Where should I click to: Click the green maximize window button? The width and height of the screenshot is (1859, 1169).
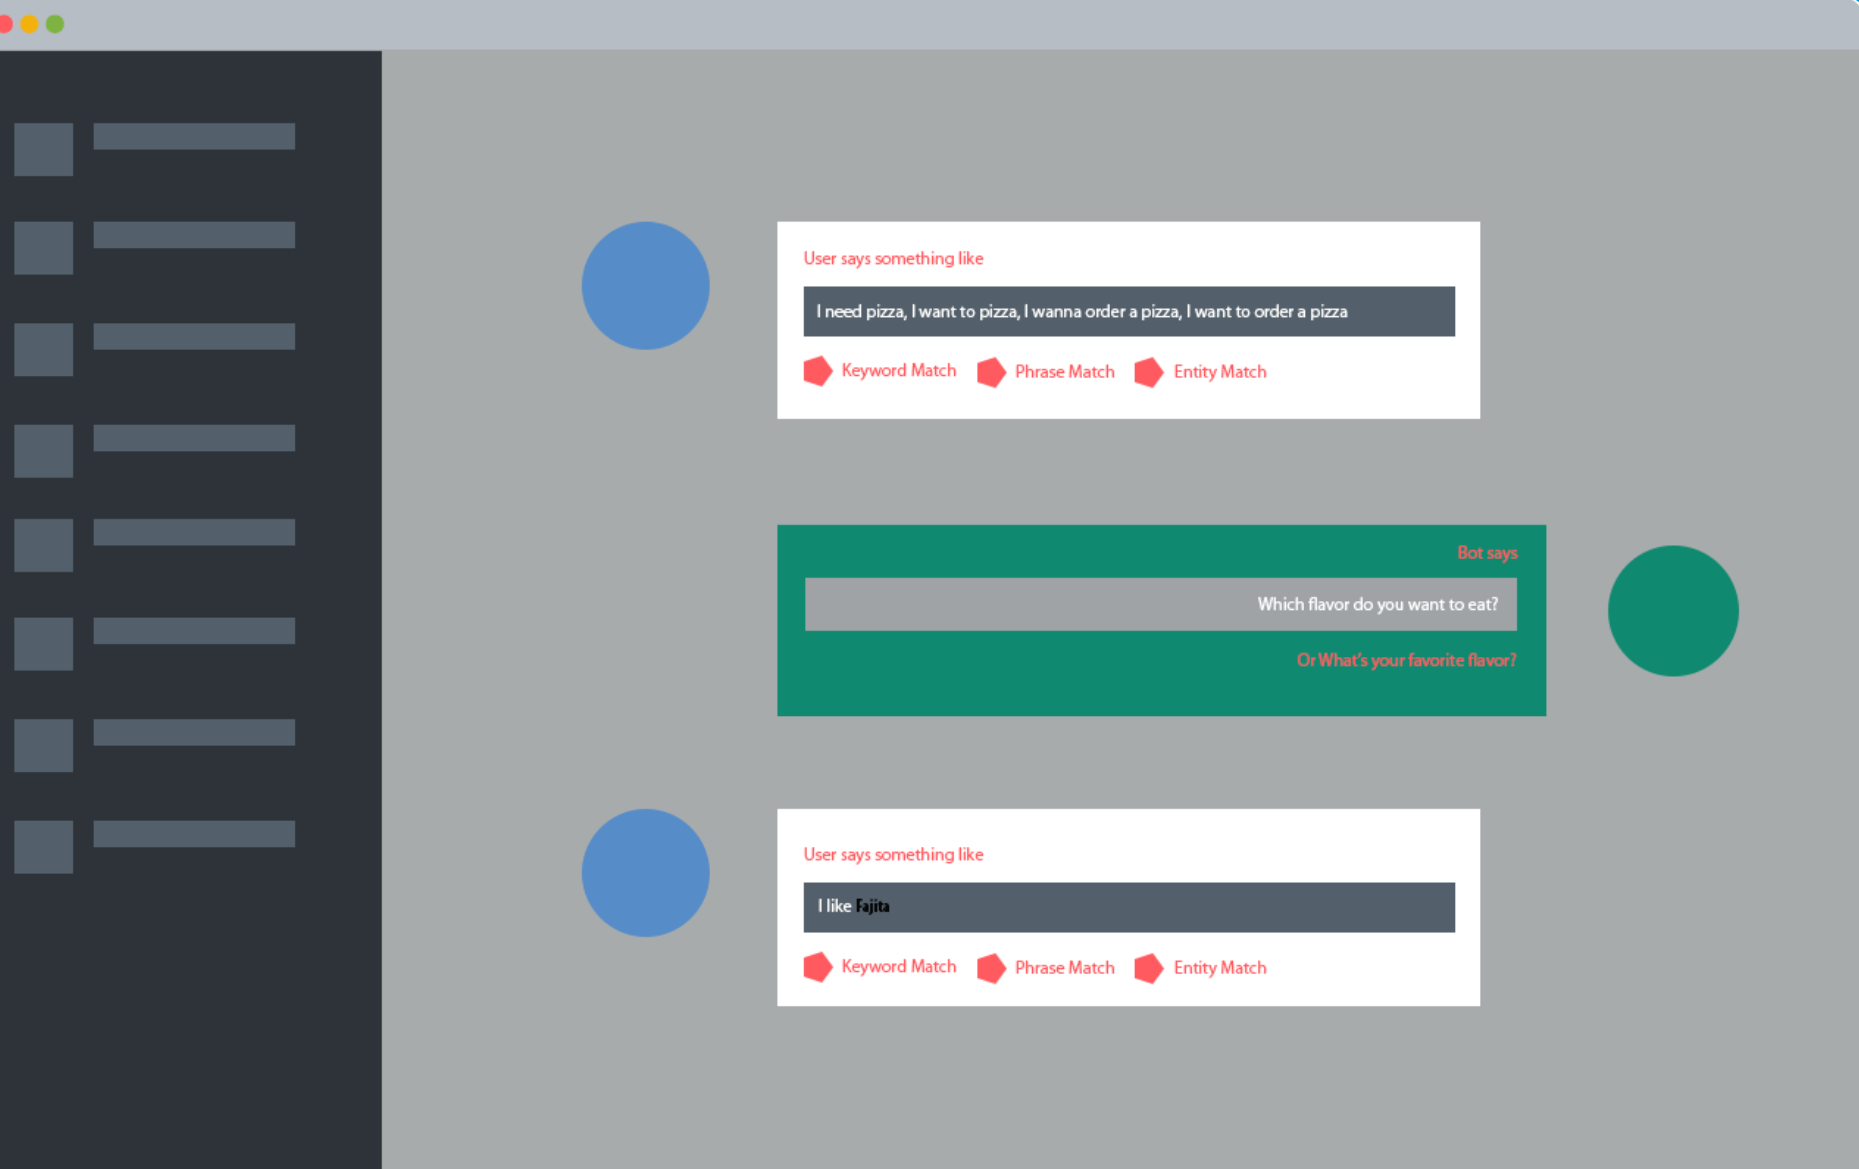pyautogui.click(x=55, y=24)
